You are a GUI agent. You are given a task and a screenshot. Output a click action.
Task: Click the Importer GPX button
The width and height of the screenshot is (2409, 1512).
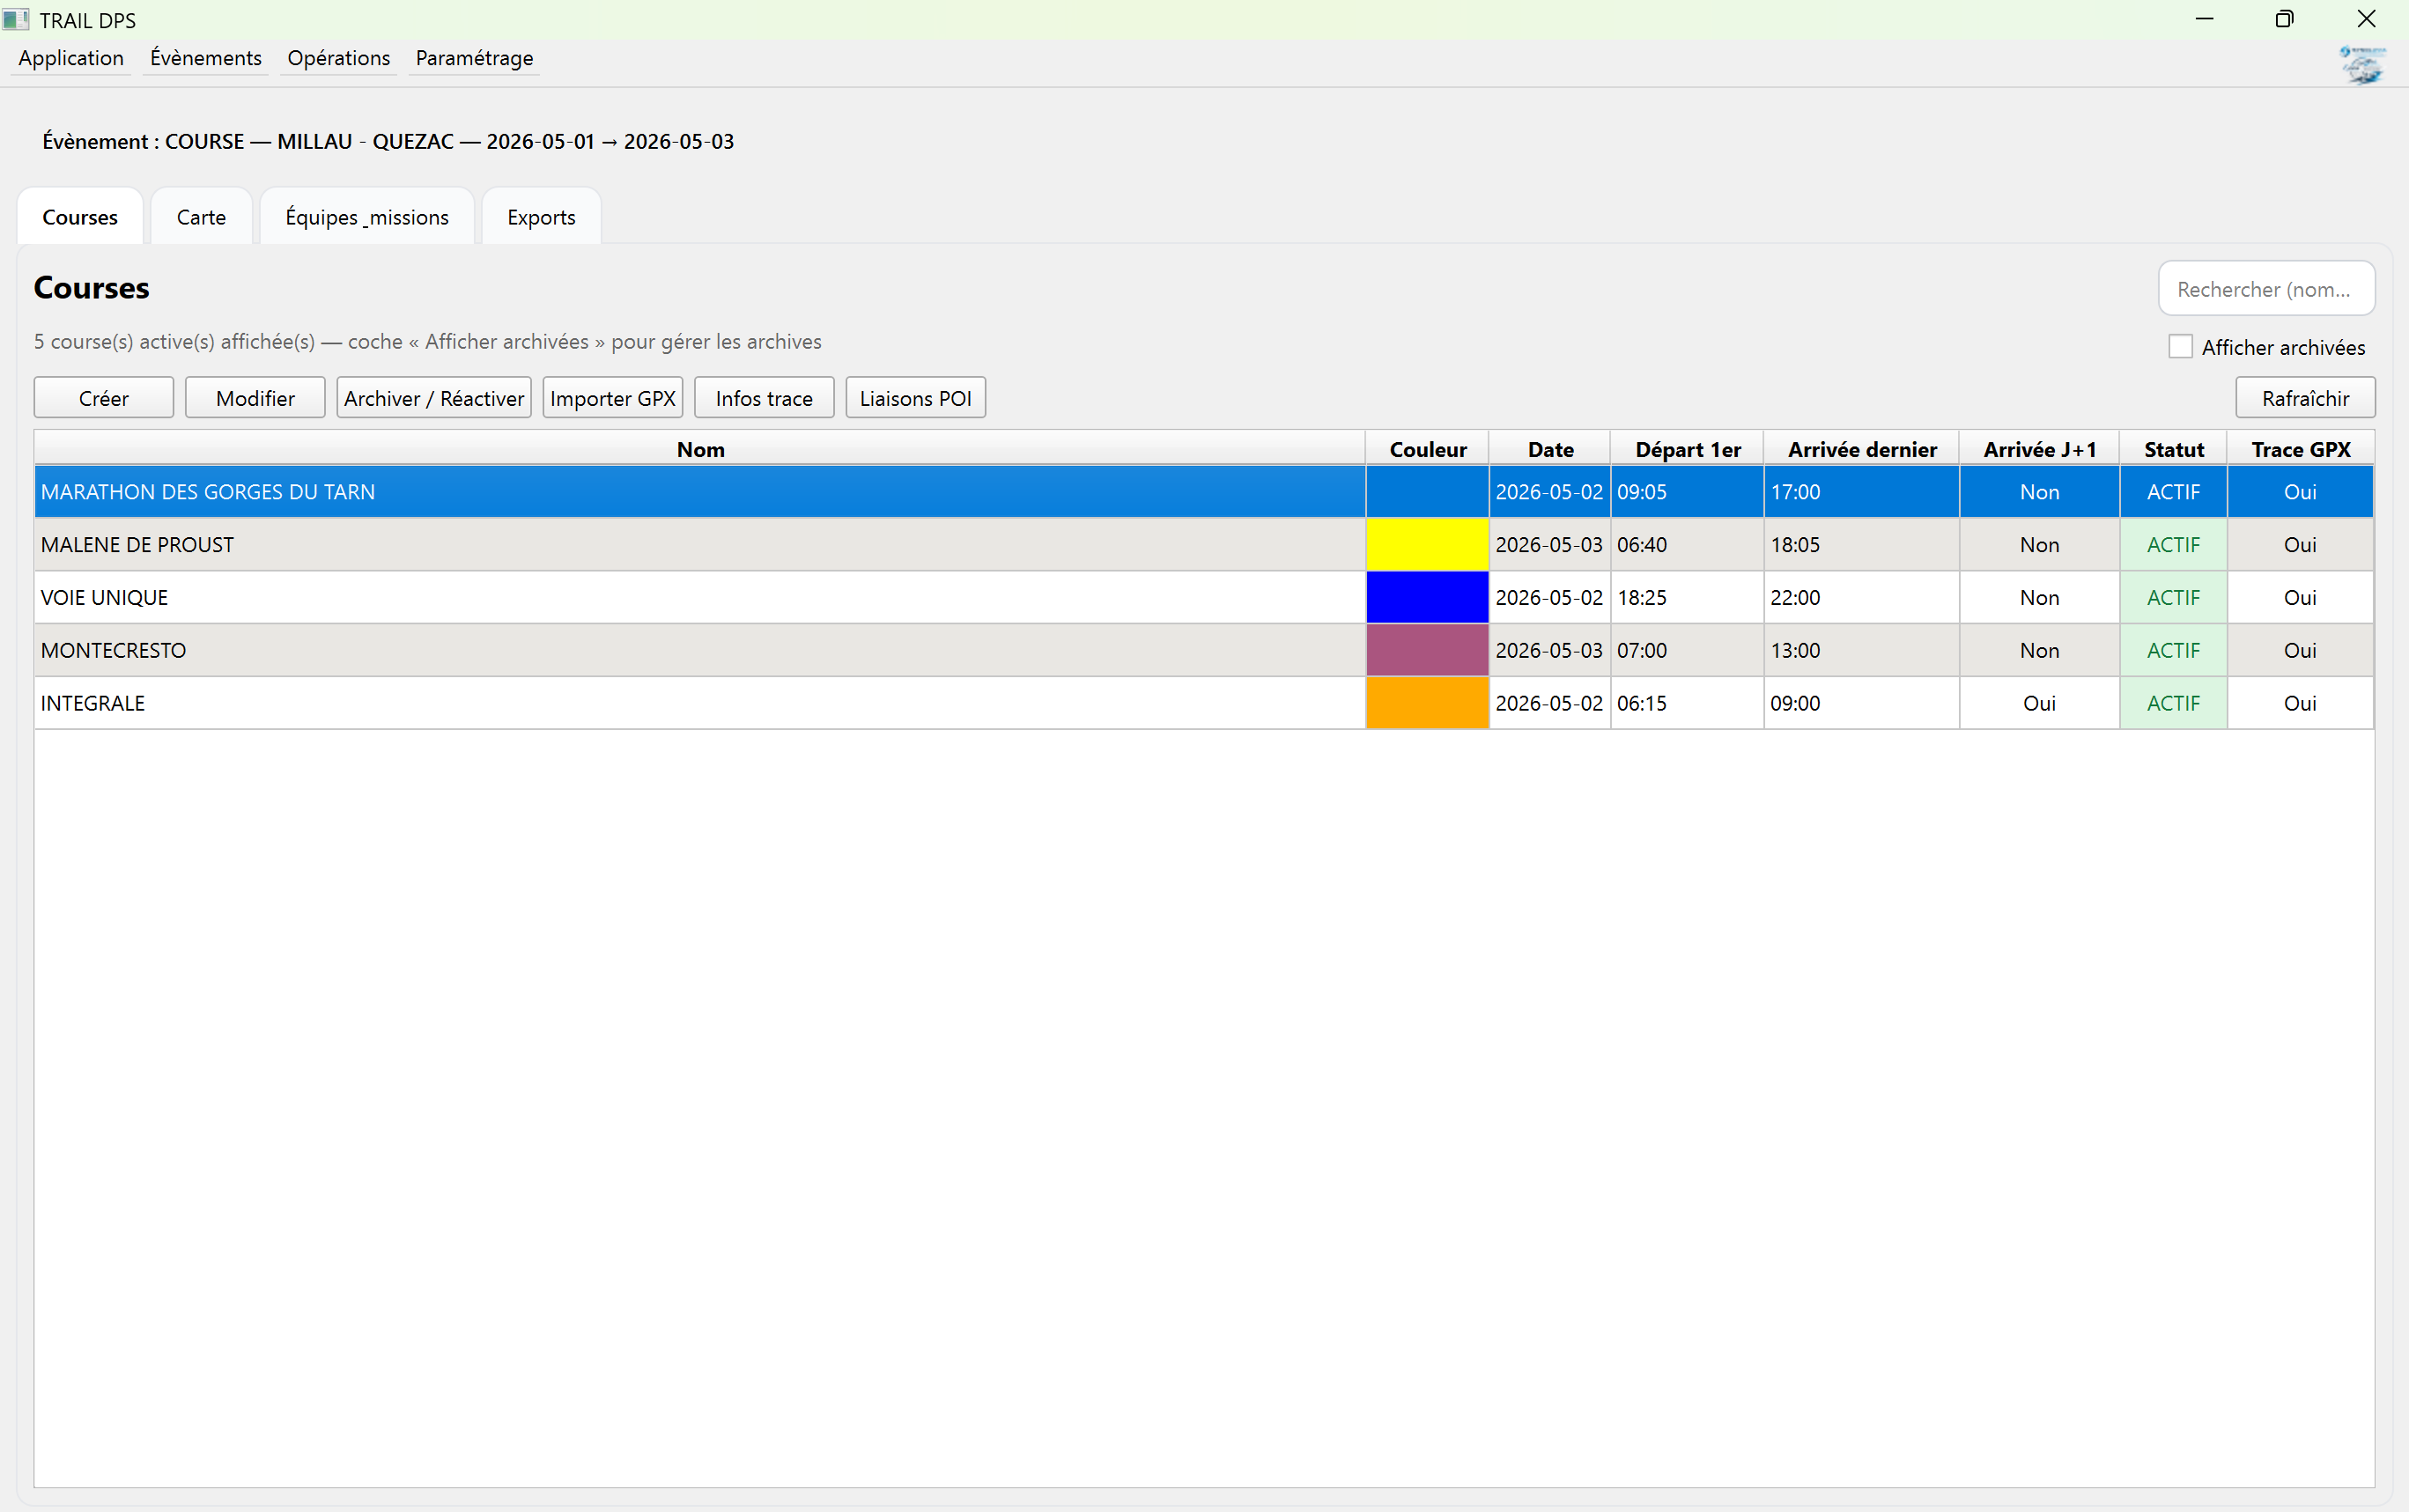[x=612, y=398]
